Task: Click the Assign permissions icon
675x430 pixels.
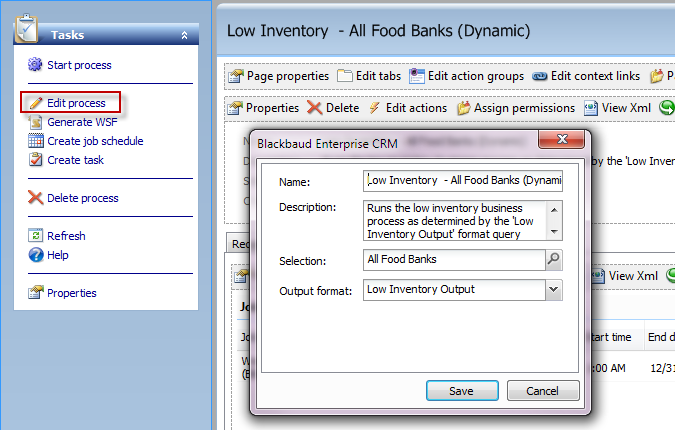Action: 464,108
